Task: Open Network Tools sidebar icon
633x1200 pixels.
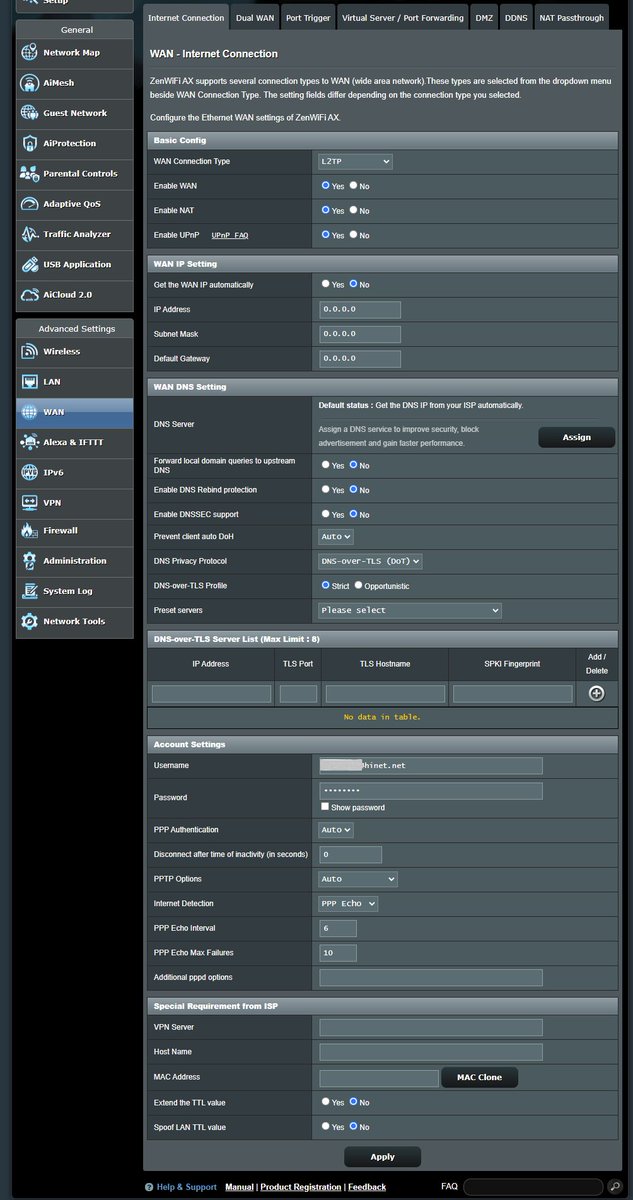Action: click(x=30, y=622)
